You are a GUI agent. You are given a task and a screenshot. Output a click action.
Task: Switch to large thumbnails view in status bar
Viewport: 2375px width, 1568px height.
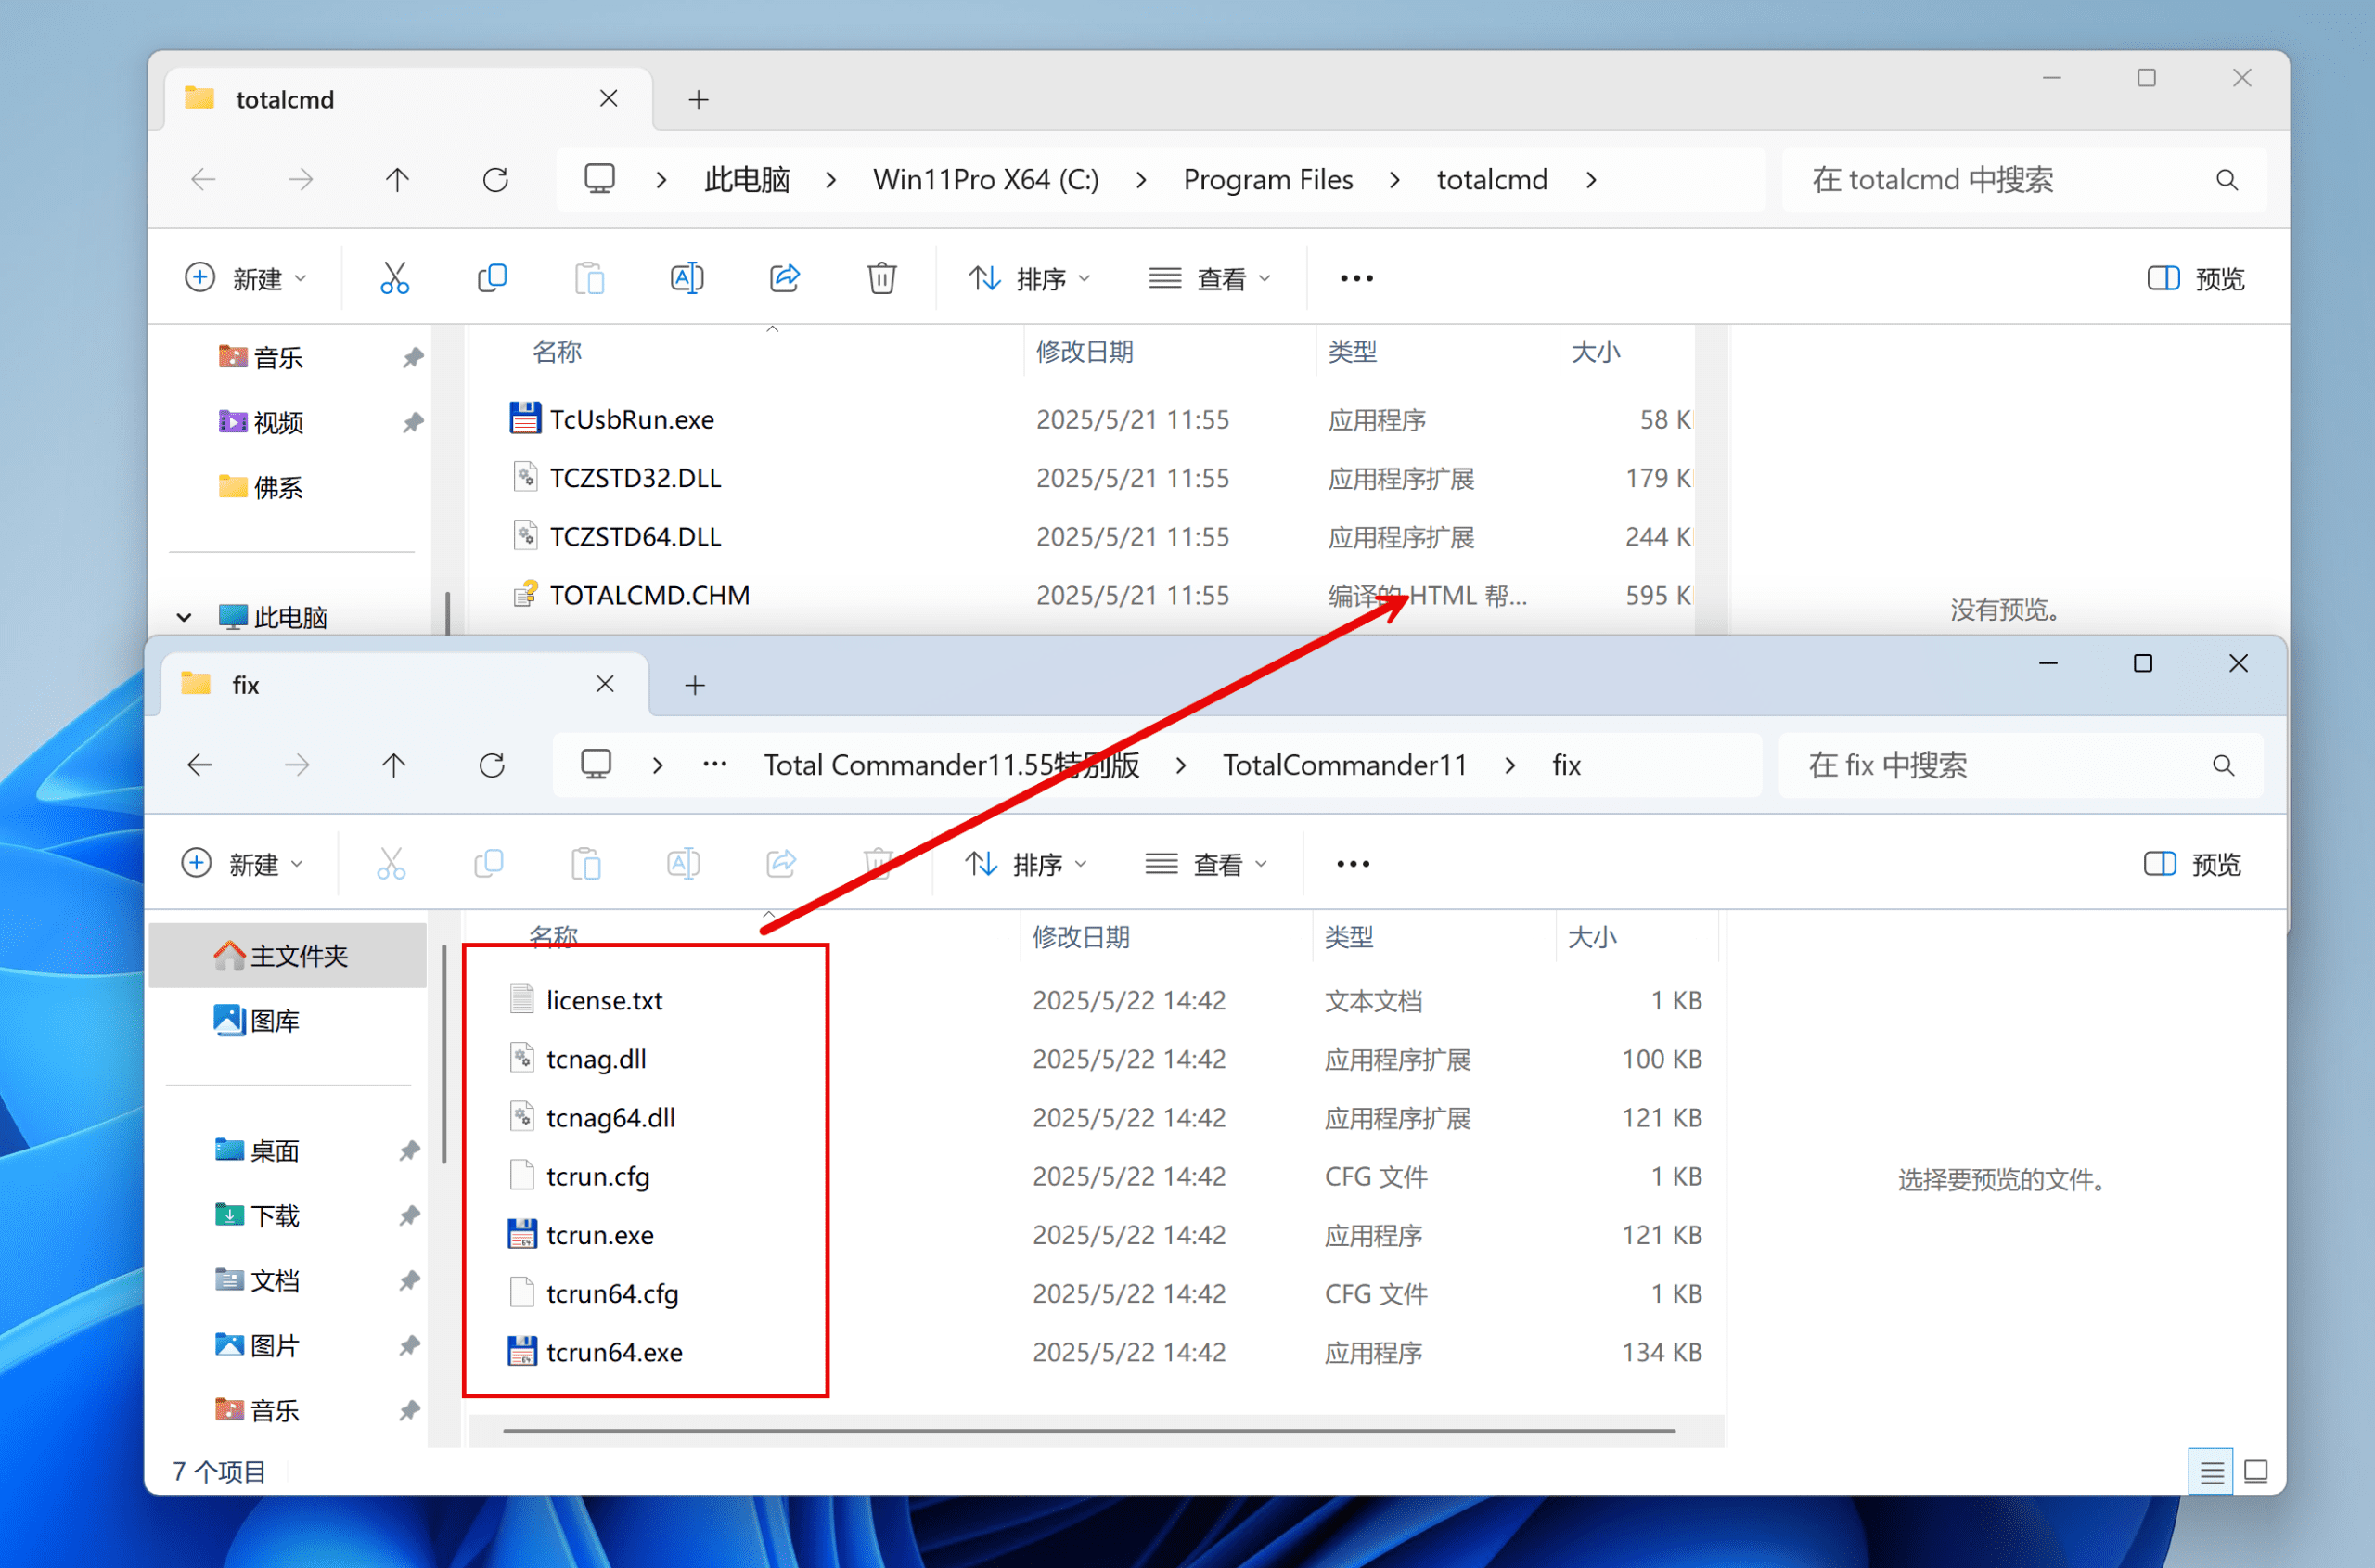2256,1472
